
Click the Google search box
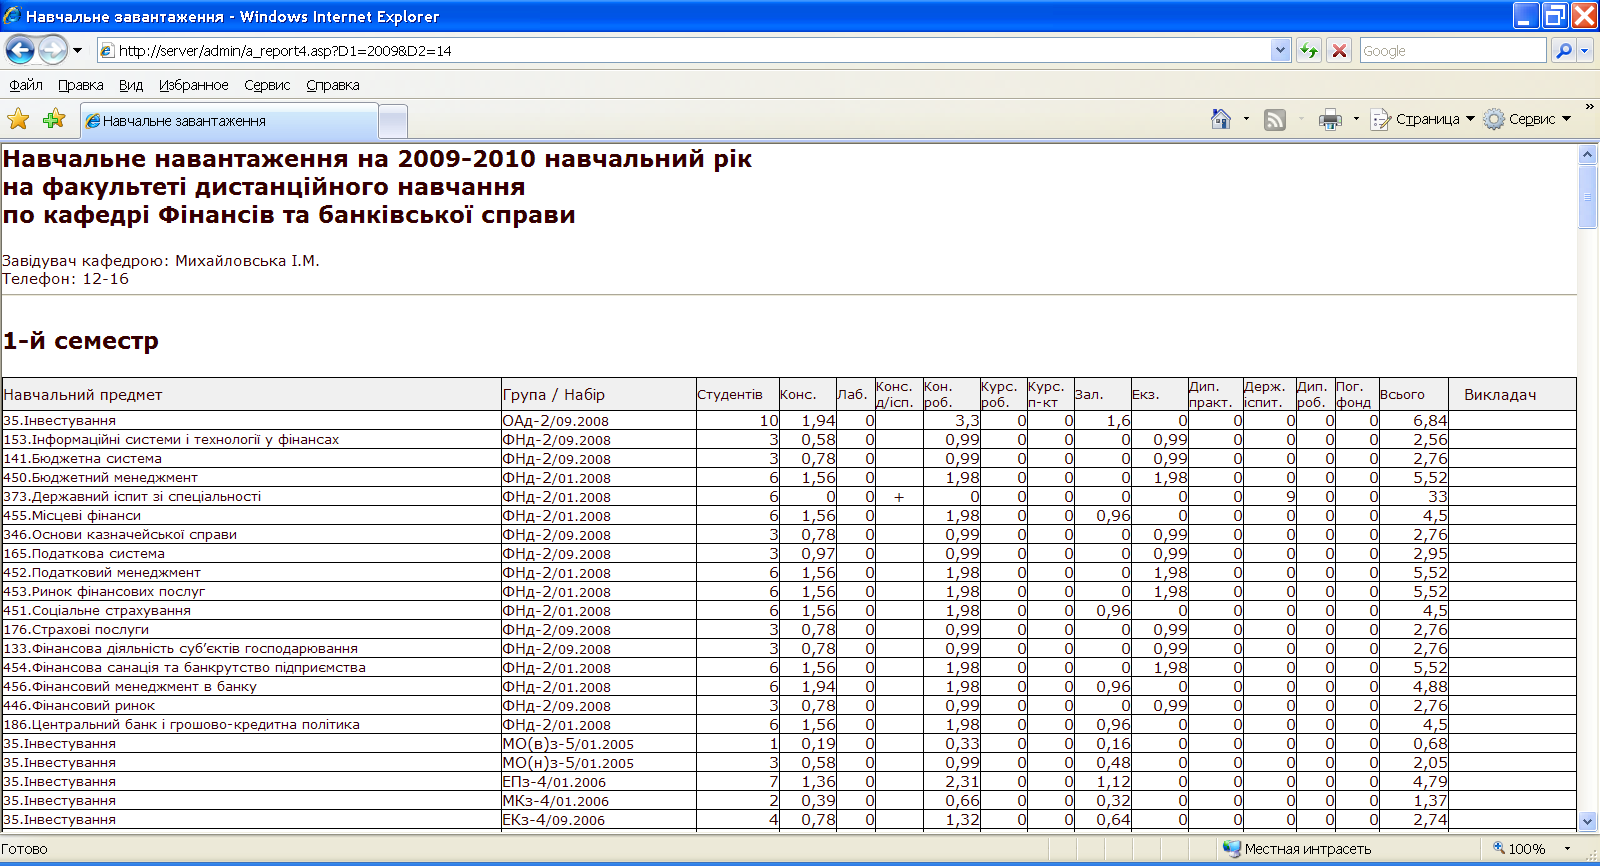[1453, 50]
